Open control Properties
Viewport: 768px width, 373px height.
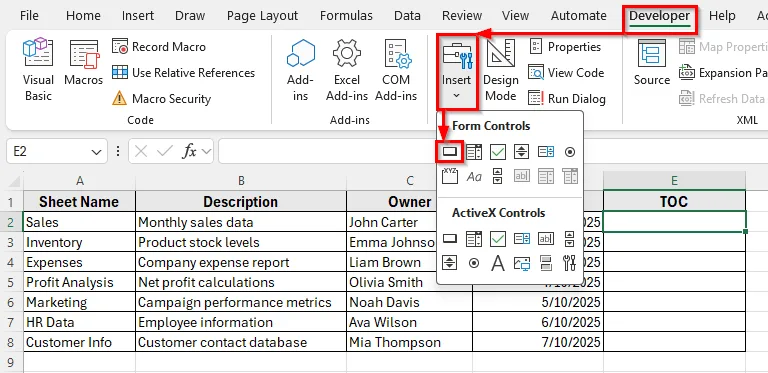coord(565,47)
